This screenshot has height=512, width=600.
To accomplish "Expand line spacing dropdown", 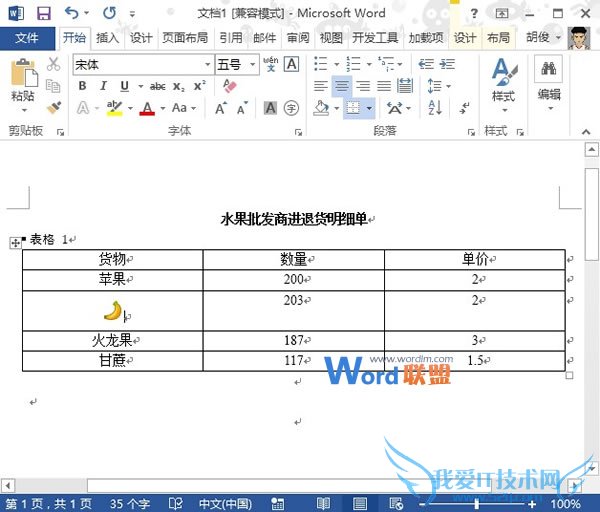I will tap(448, 86).
